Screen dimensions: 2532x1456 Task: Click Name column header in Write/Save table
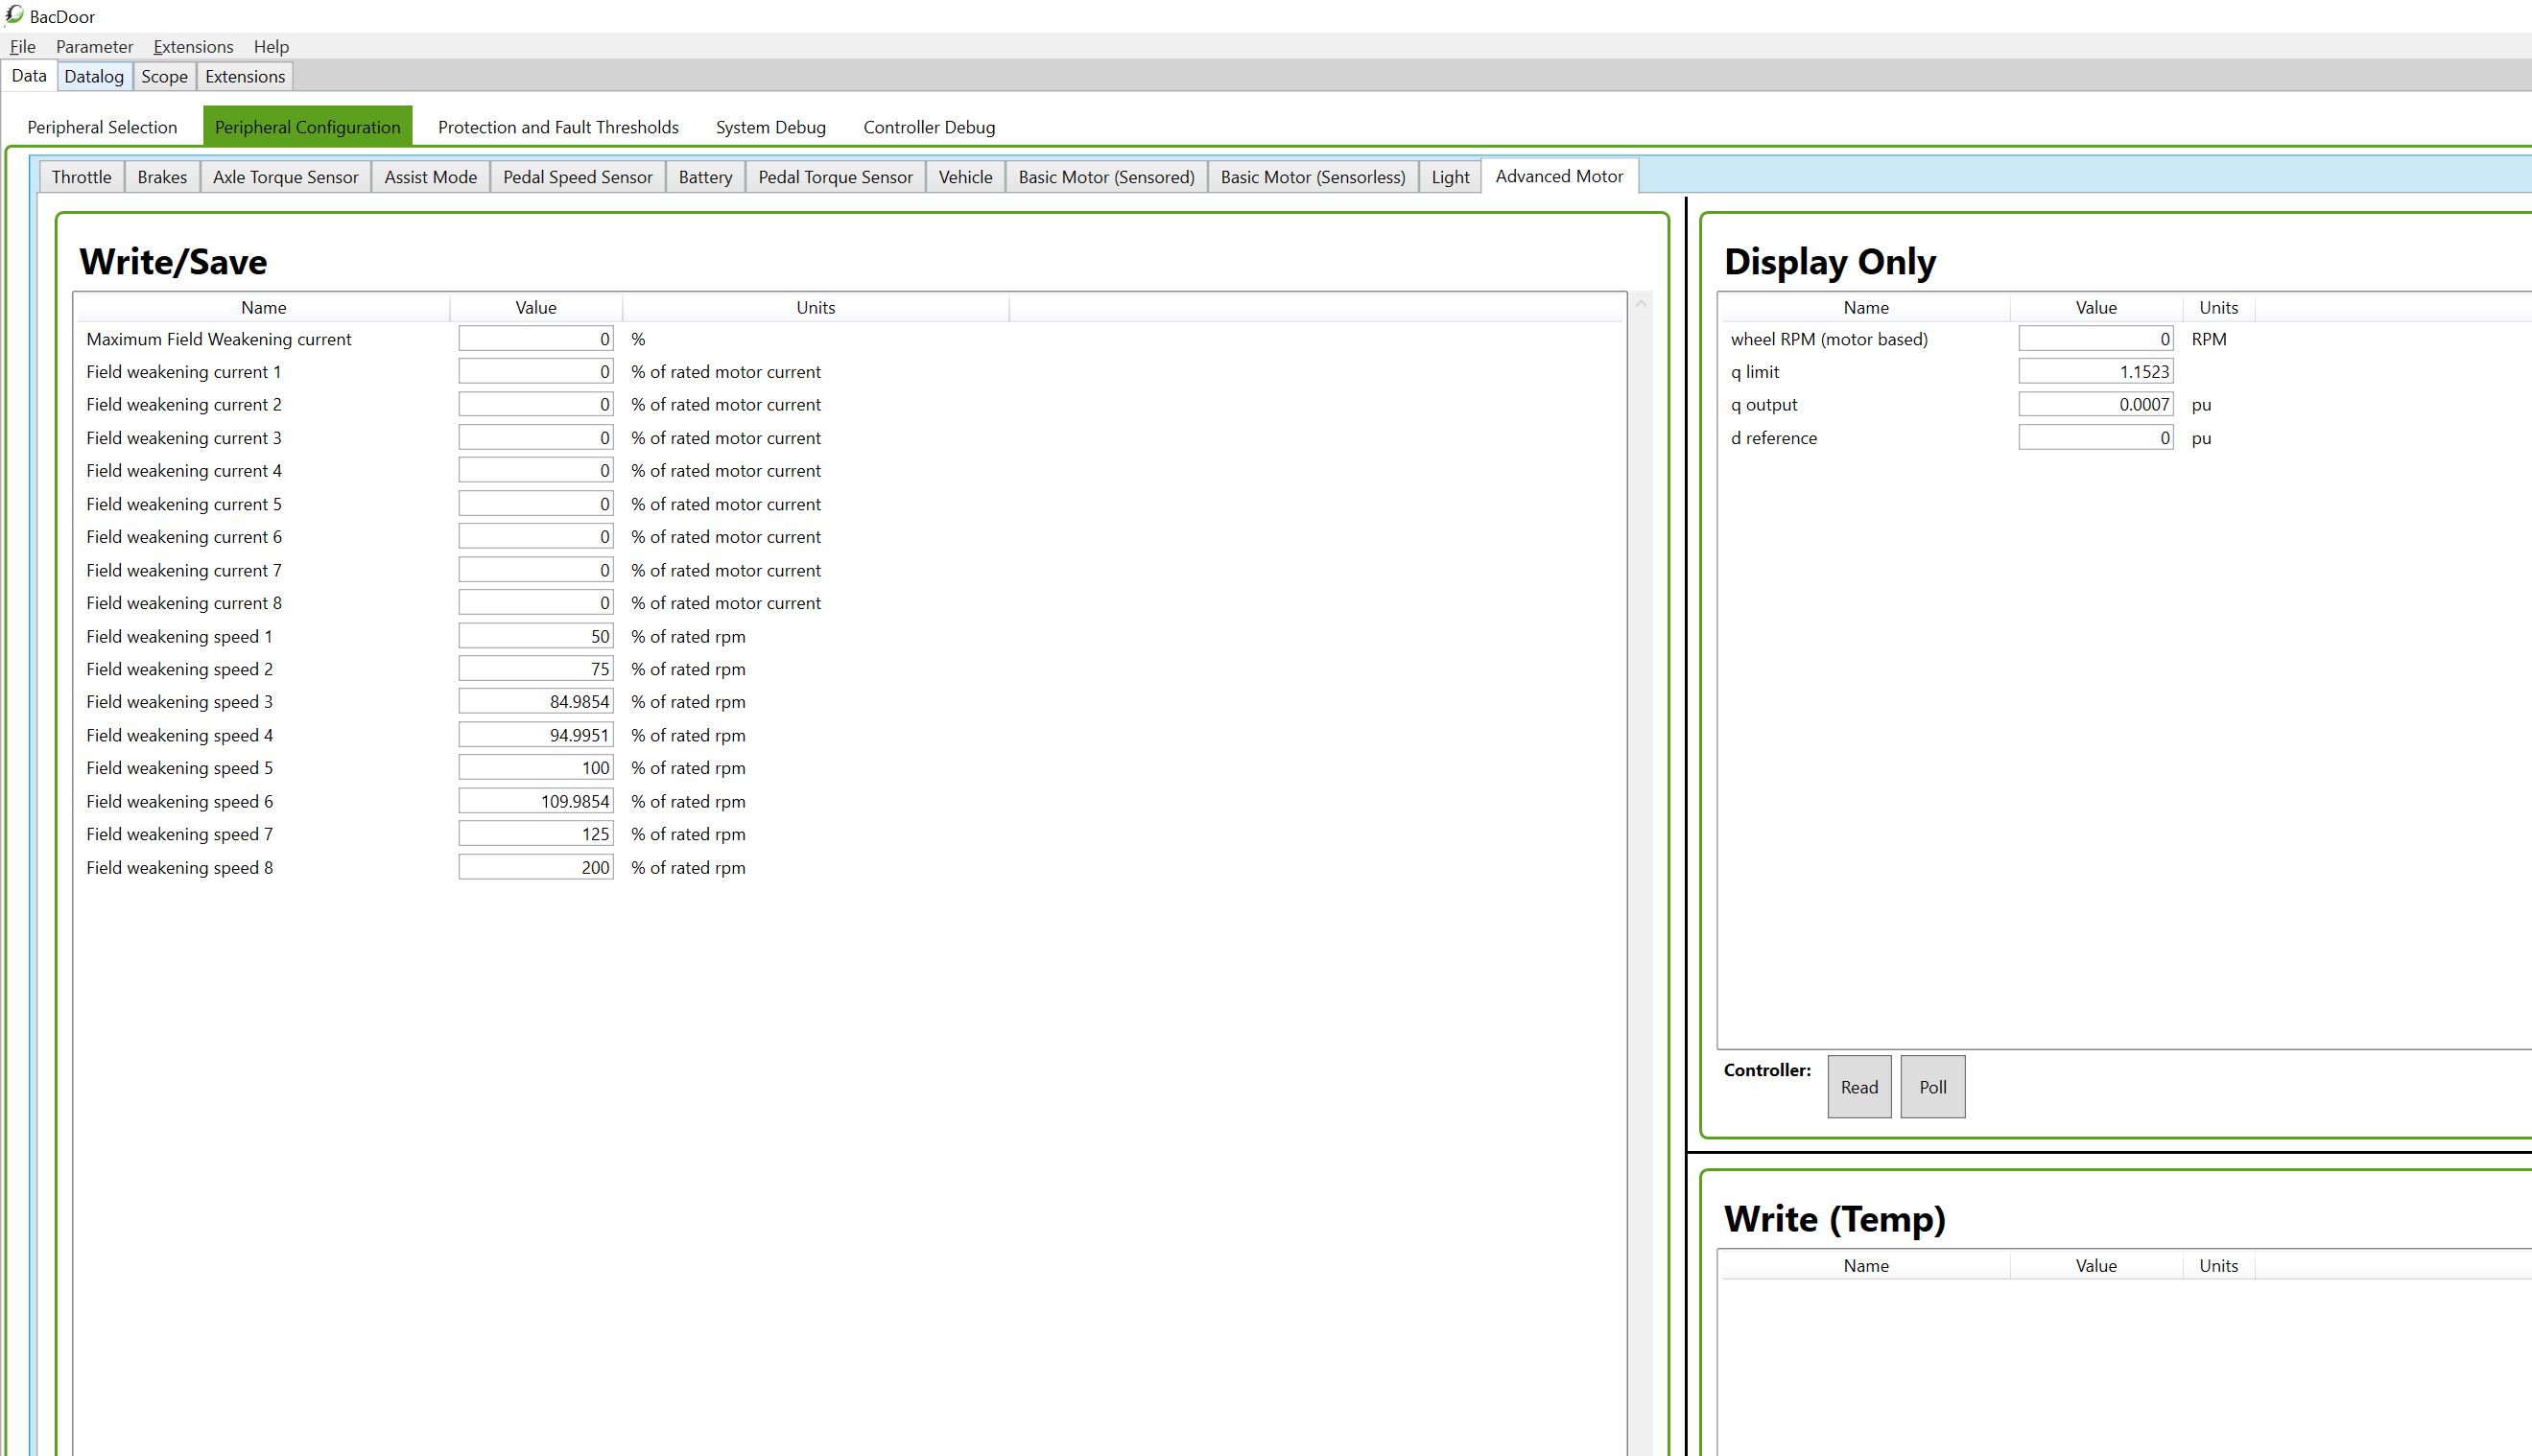pos(263,308)
